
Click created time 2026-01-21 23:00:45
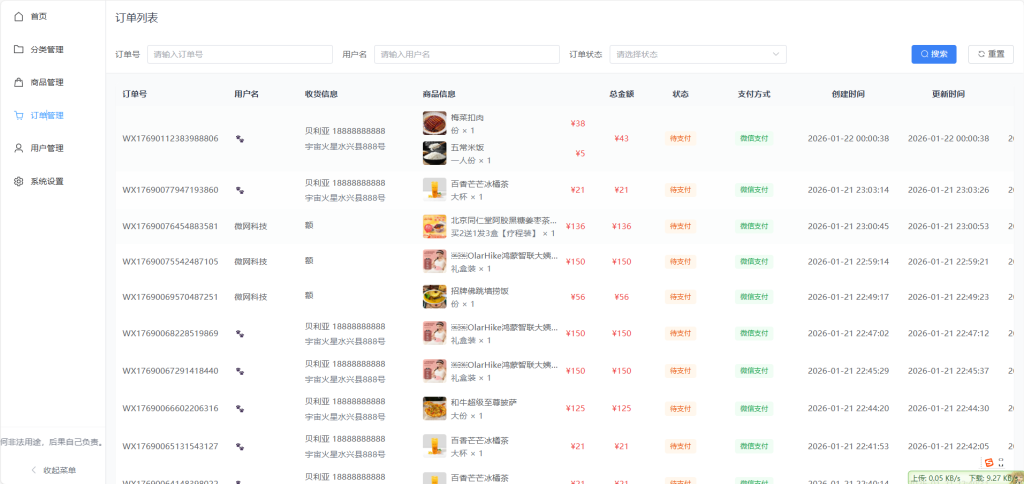848,226
